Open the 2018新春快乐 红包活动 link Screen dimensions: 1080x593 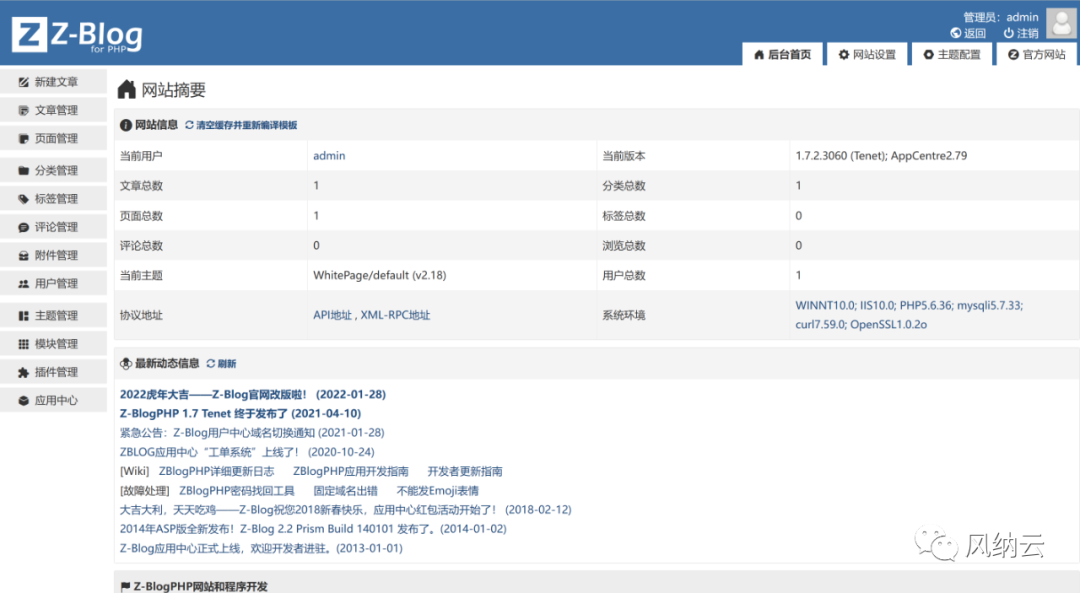coord(346,510)
